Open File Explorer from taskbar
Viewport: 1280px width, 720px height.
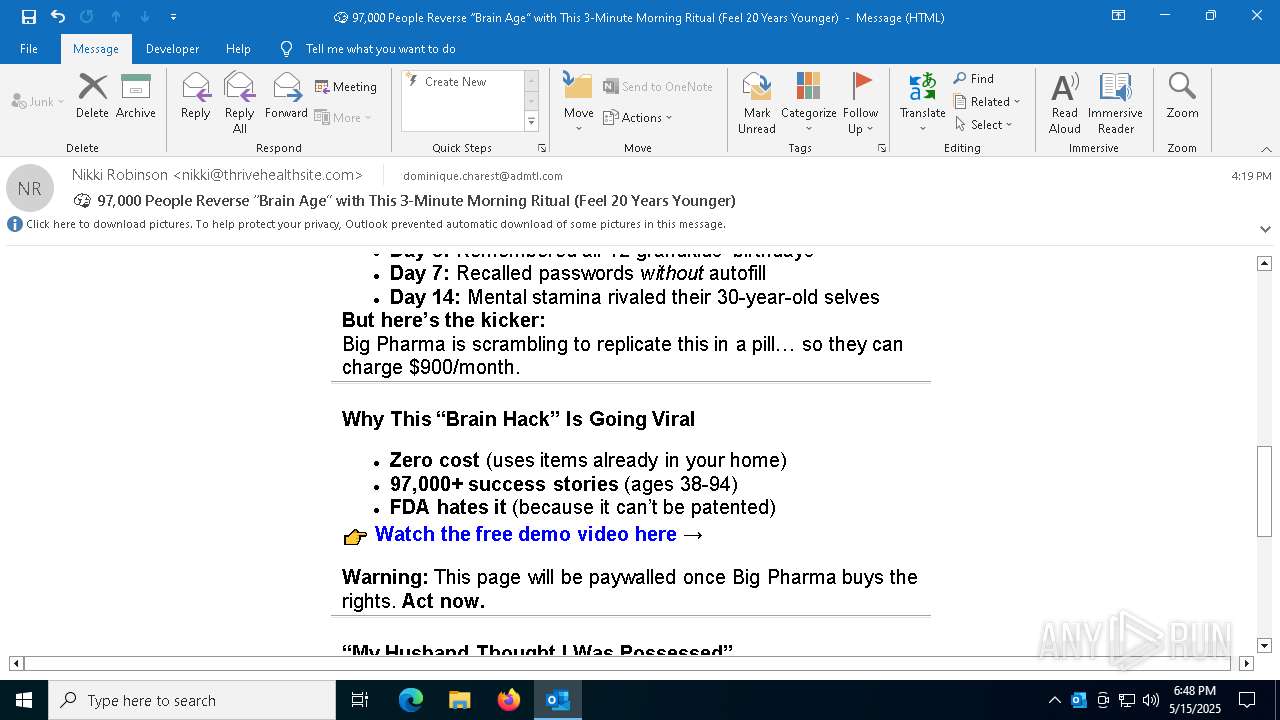[x=460, y=700]
